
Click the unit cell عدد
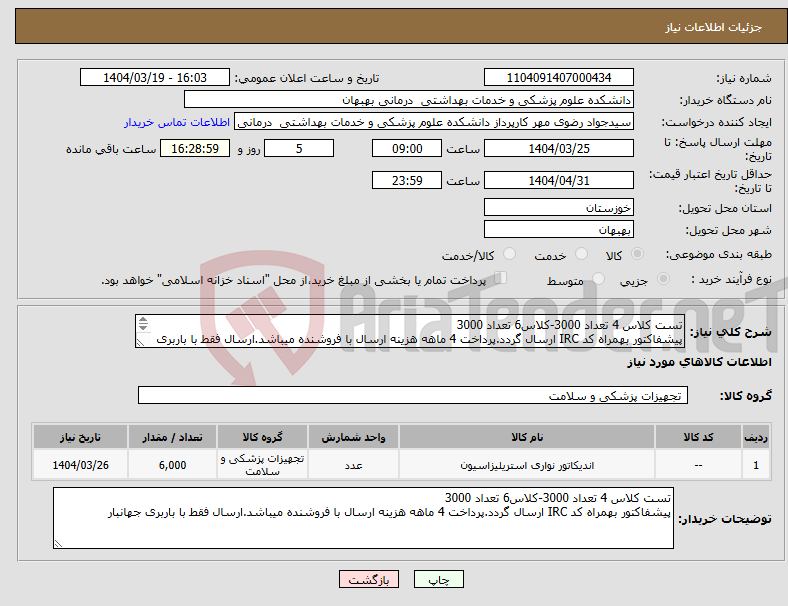click(353, 465)
